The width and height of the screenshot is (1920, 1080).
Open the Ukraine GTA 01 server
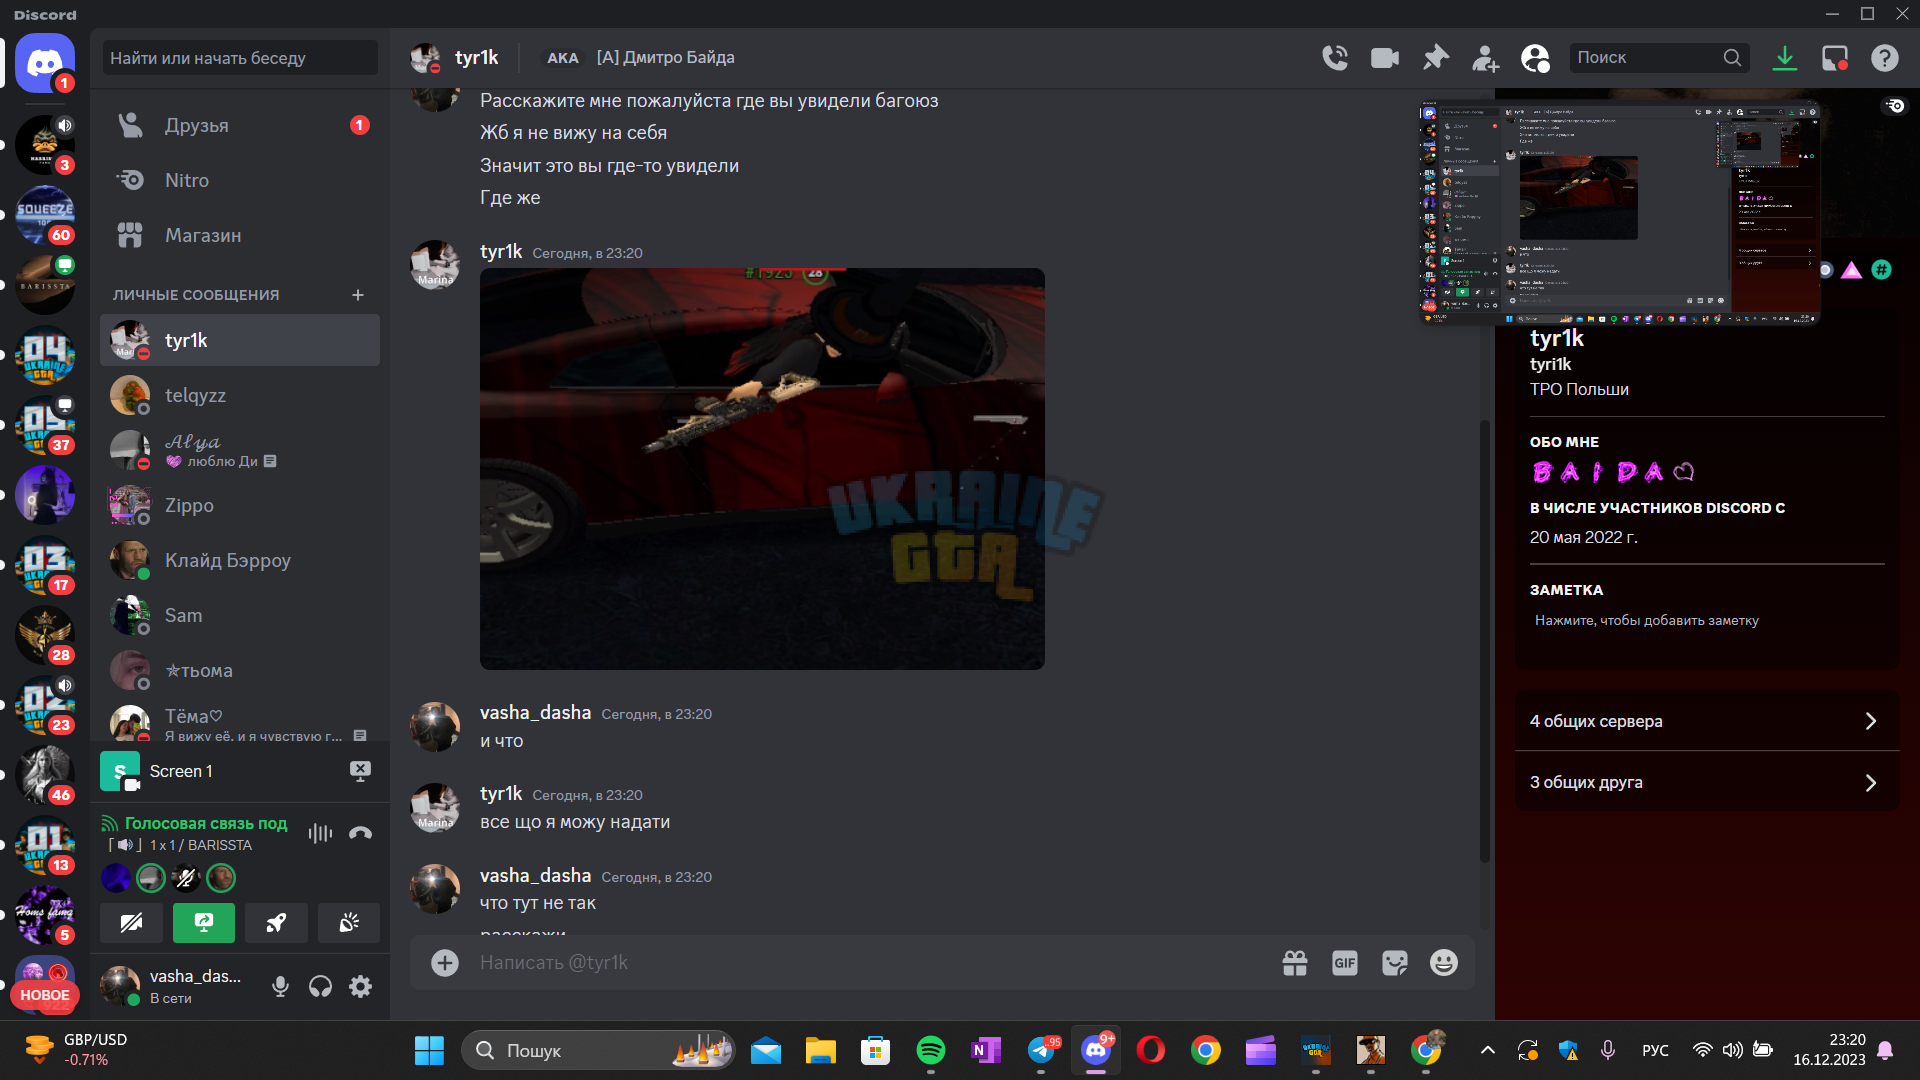pos(45,845)
